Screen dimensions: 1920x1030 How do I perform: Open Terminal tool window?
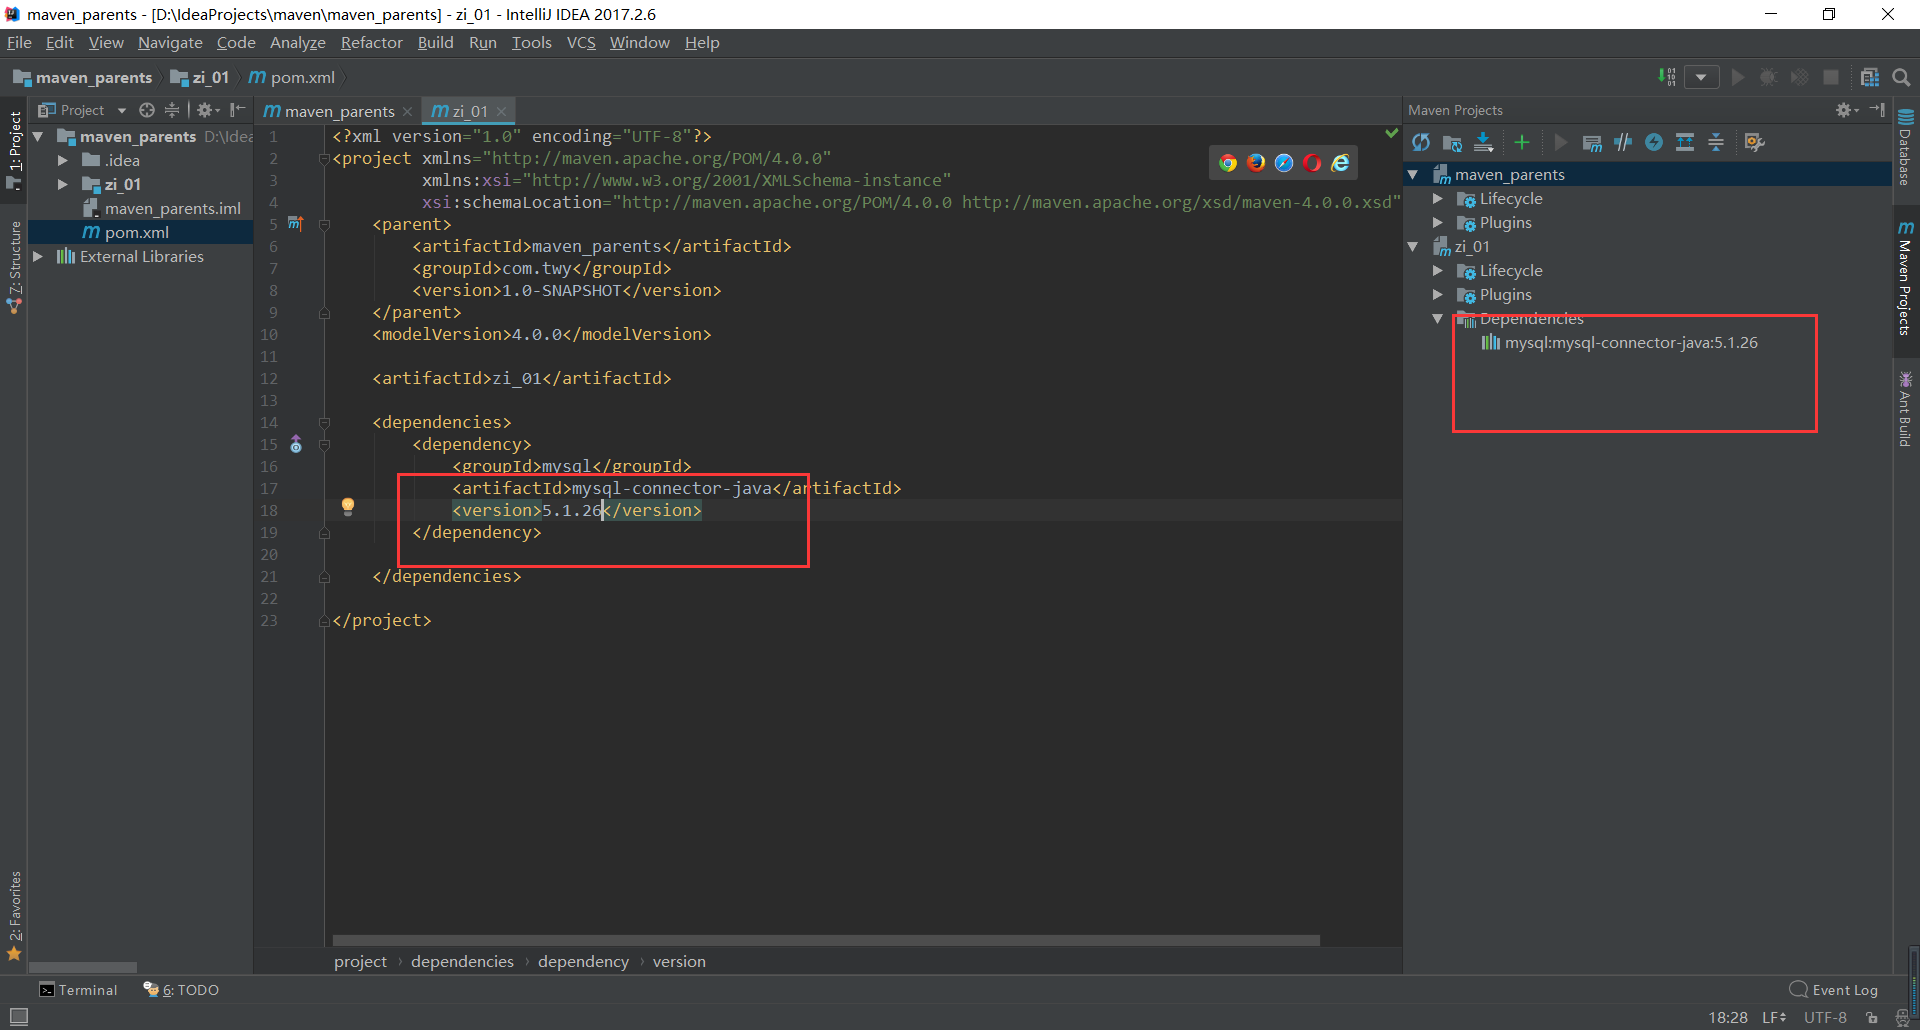[x=78, y=989]
